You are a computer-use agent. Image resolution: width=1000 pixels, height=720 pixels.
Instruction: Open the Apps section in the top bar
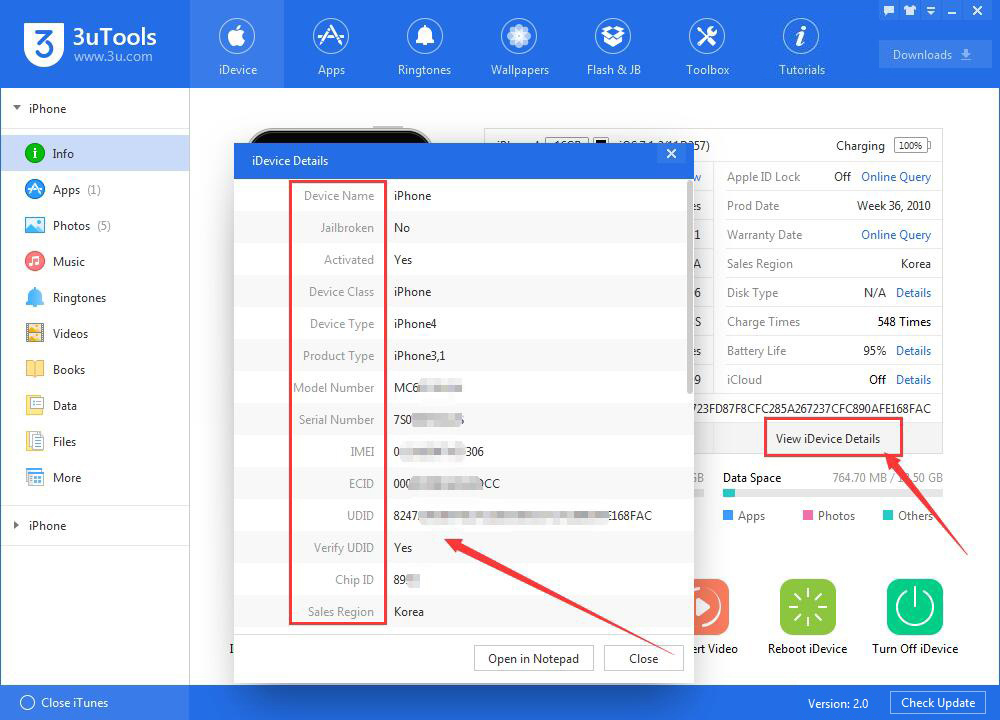tap(330, 45)
